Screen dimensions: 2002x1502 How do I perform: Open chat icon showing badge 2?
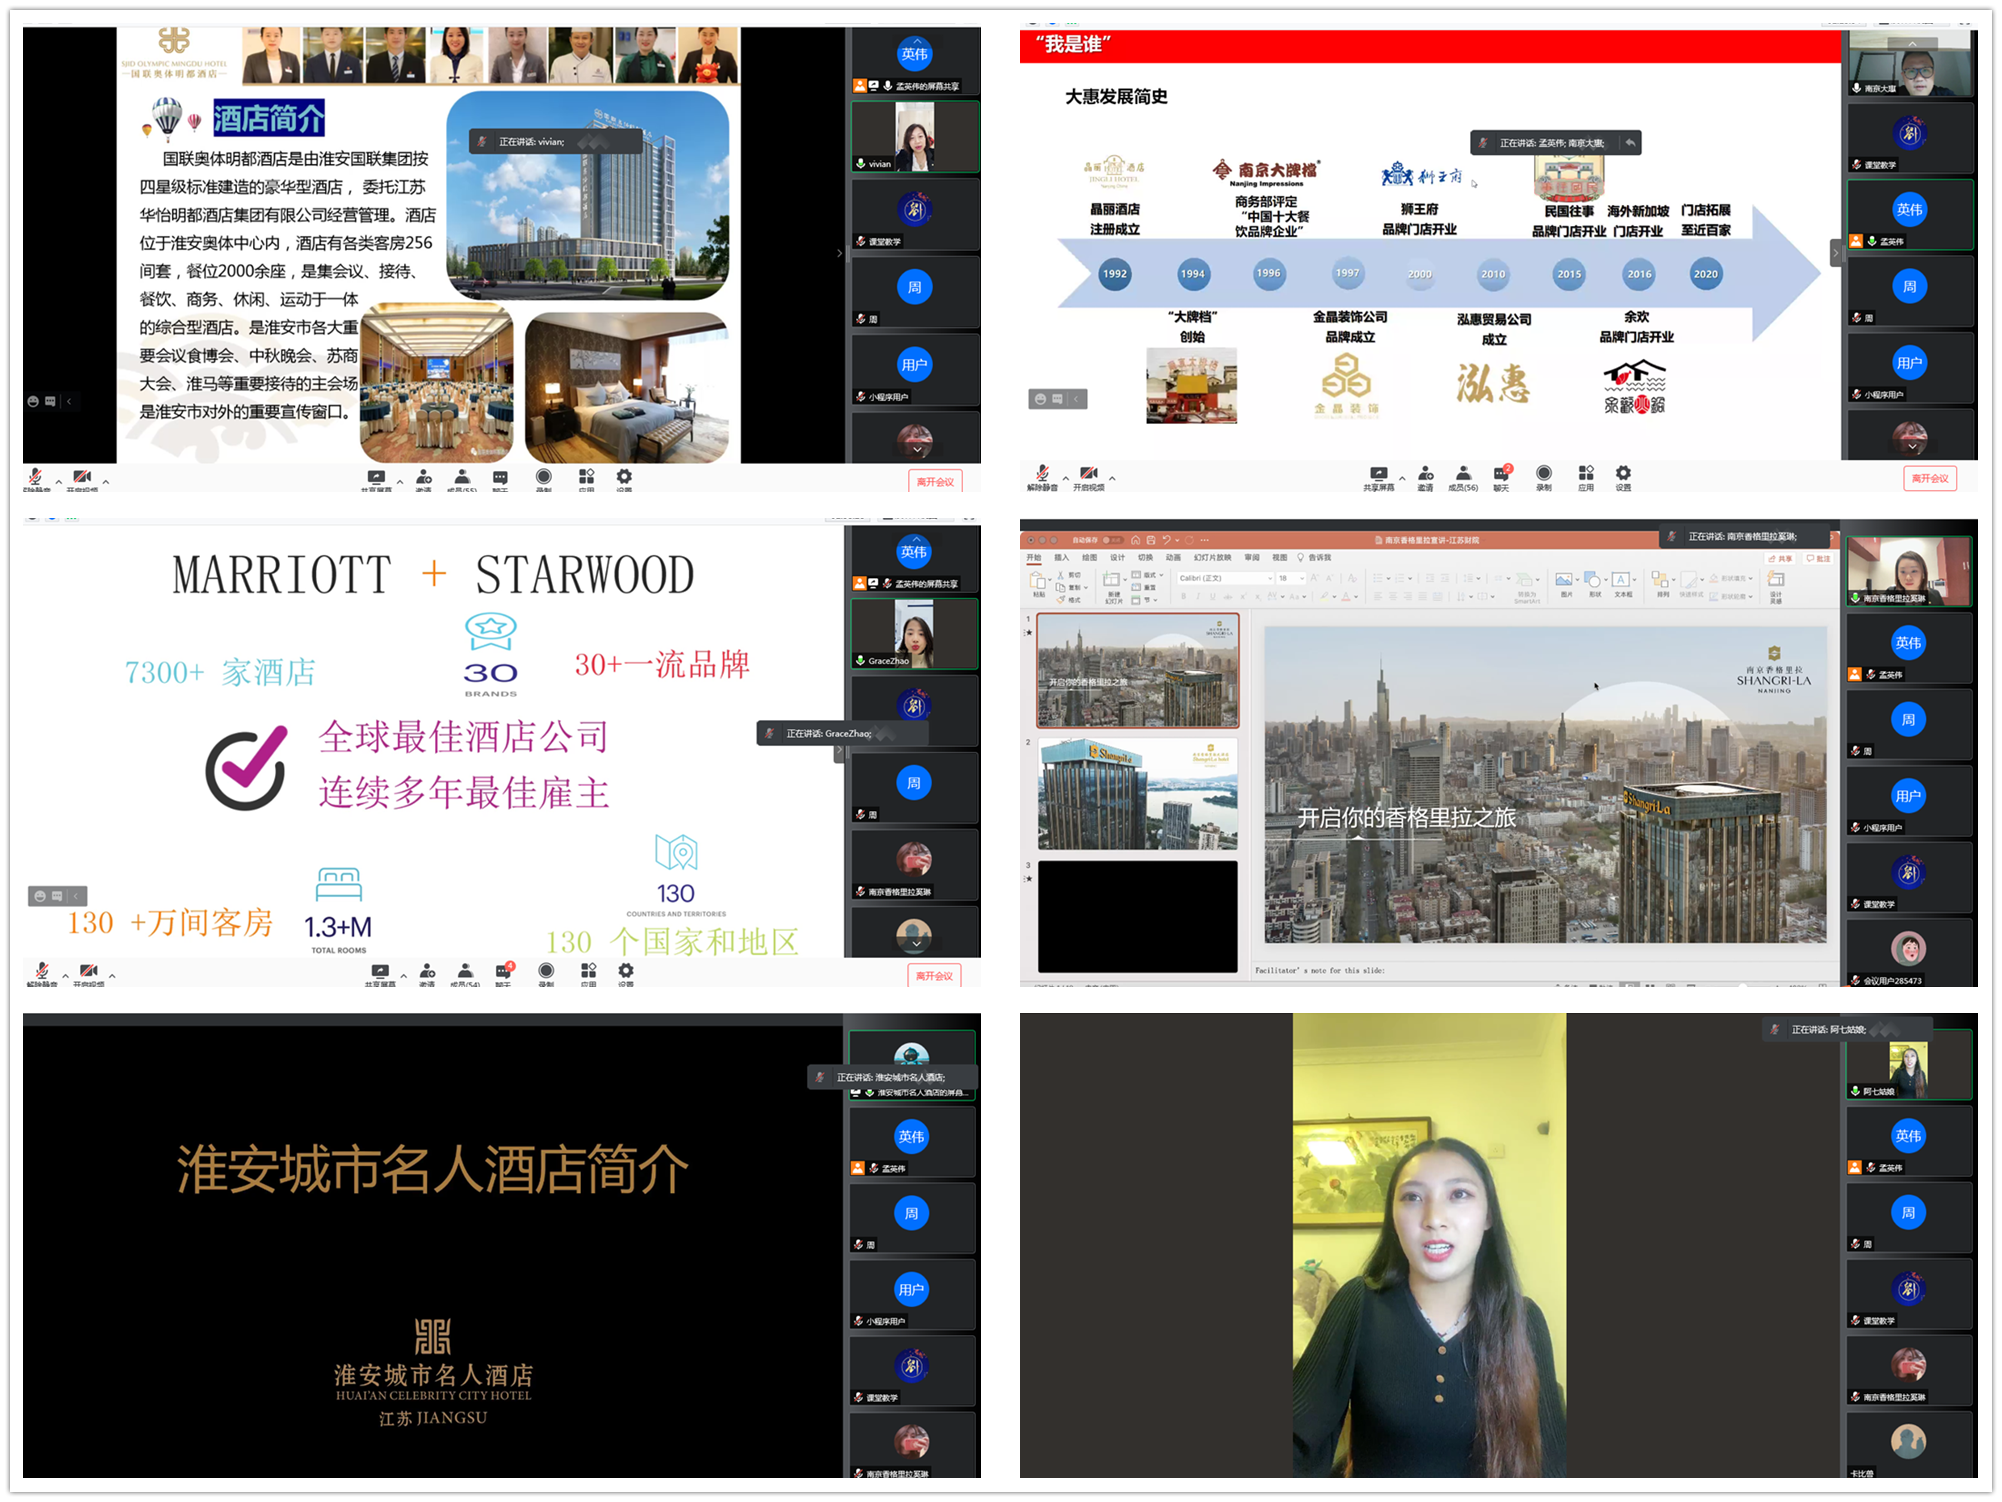click(1501, 474)
